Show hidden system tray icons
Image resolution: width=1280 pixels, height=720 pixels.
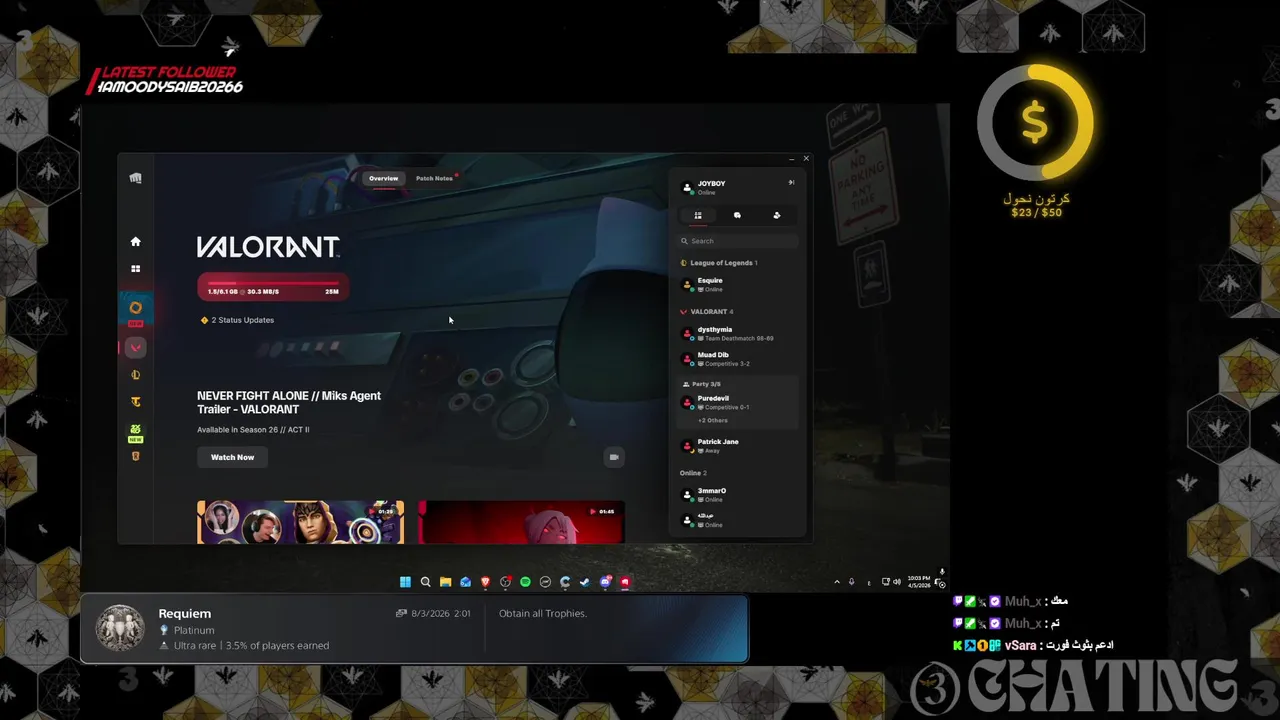point(837,582)
